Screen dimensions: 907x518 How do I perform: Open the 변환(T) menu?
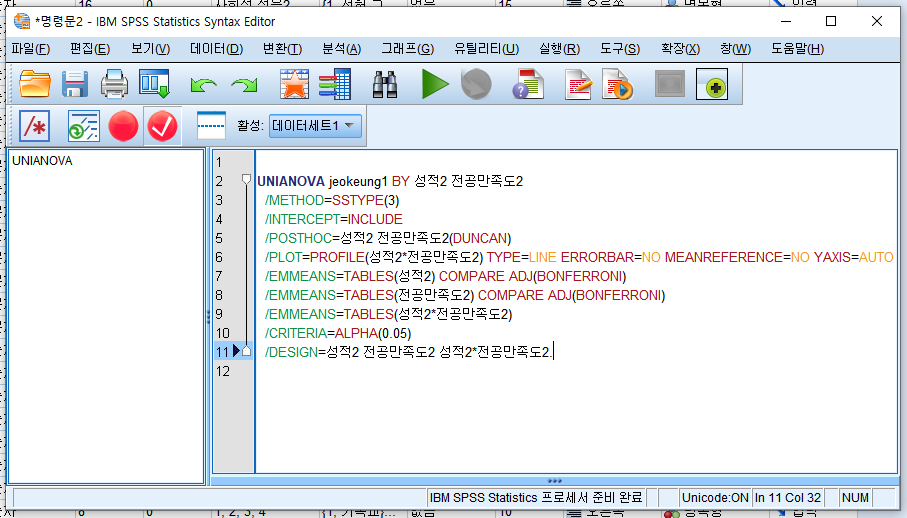[282, 49]
